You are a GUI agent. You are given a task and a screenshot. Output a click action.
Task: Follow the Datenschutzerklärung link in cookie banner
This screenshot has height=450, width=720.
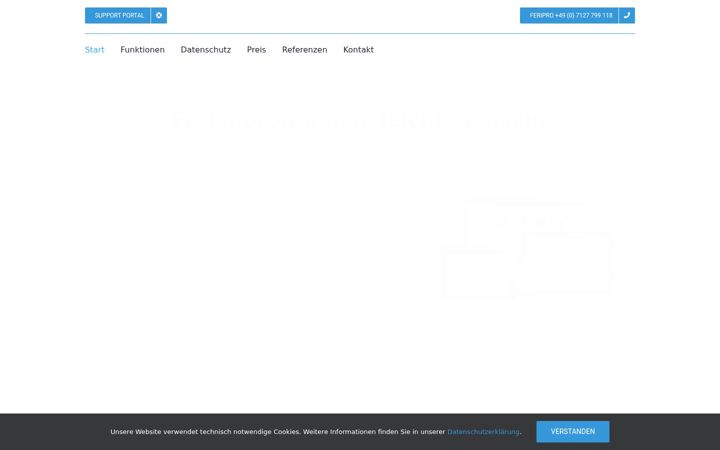(x=483, y=432)
